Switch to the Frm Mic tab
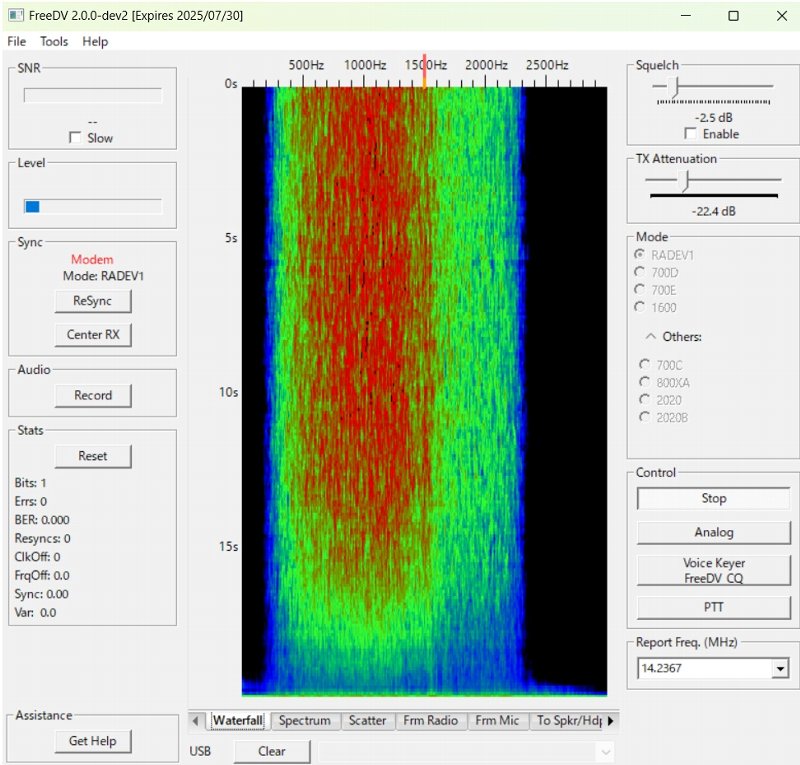This screenshot has height=765, width=800. pyautogui.click(x=497, y=721)
